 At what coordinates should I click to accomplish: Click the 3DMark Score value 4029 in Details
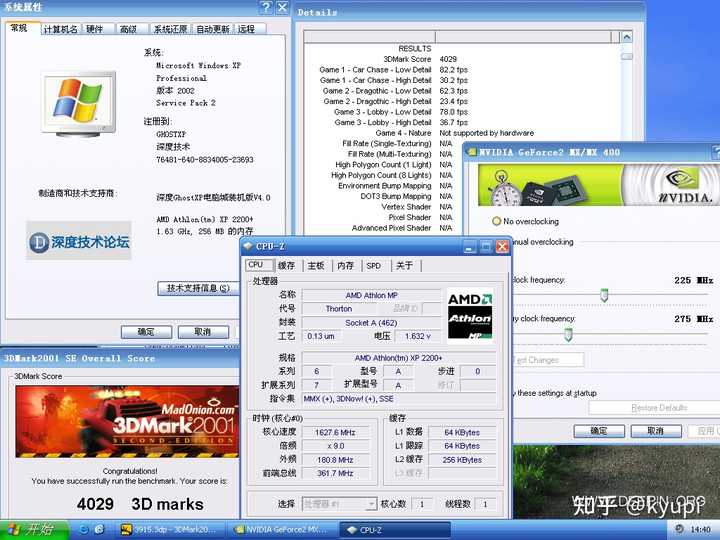[448, 59]
